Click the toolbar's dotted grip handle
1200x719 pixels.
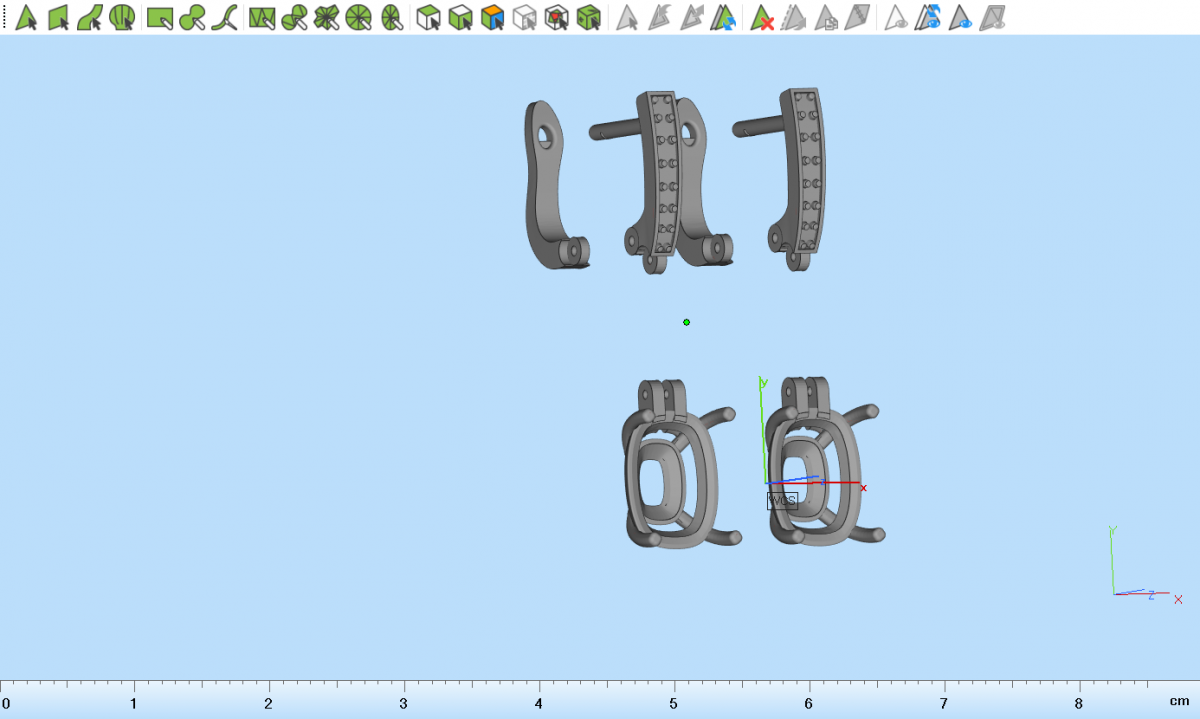(5, 17)
